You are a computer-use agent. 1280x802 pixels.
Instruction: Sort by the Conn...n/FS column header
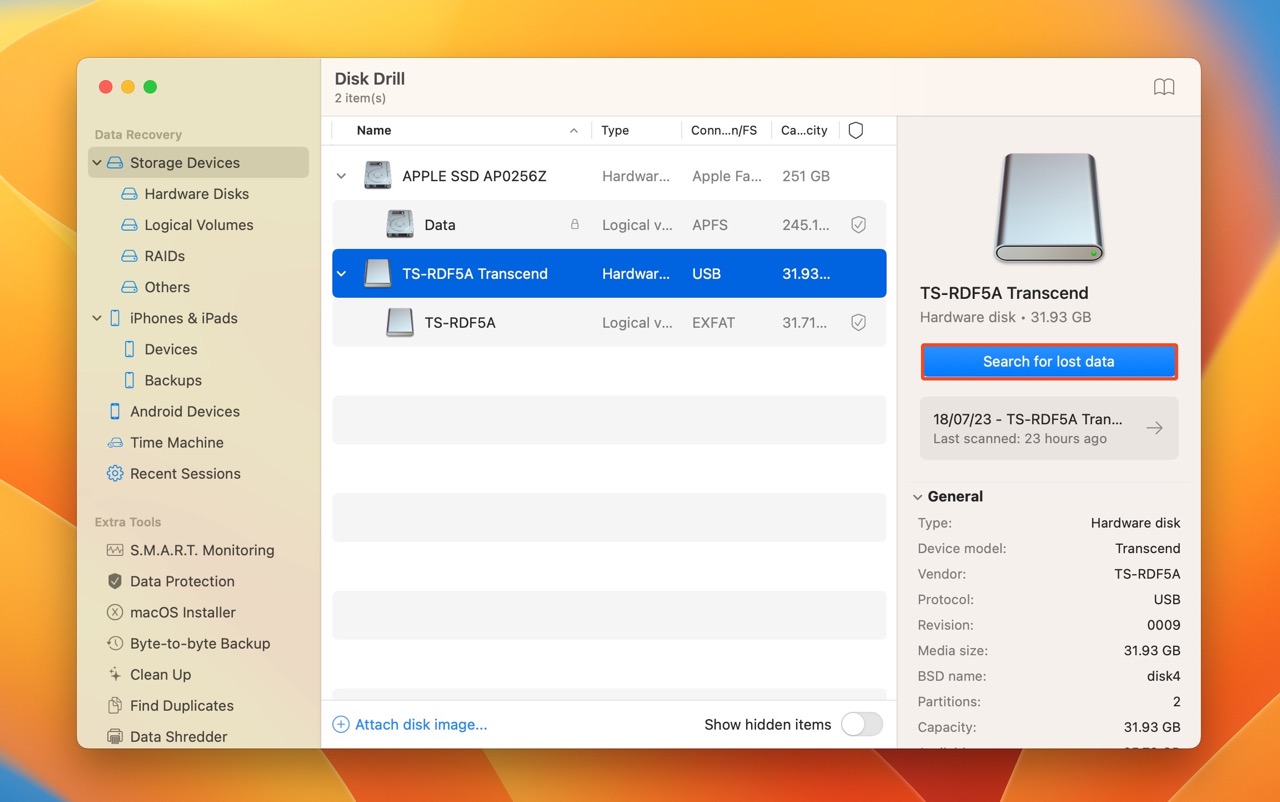(x=726, y=130)
